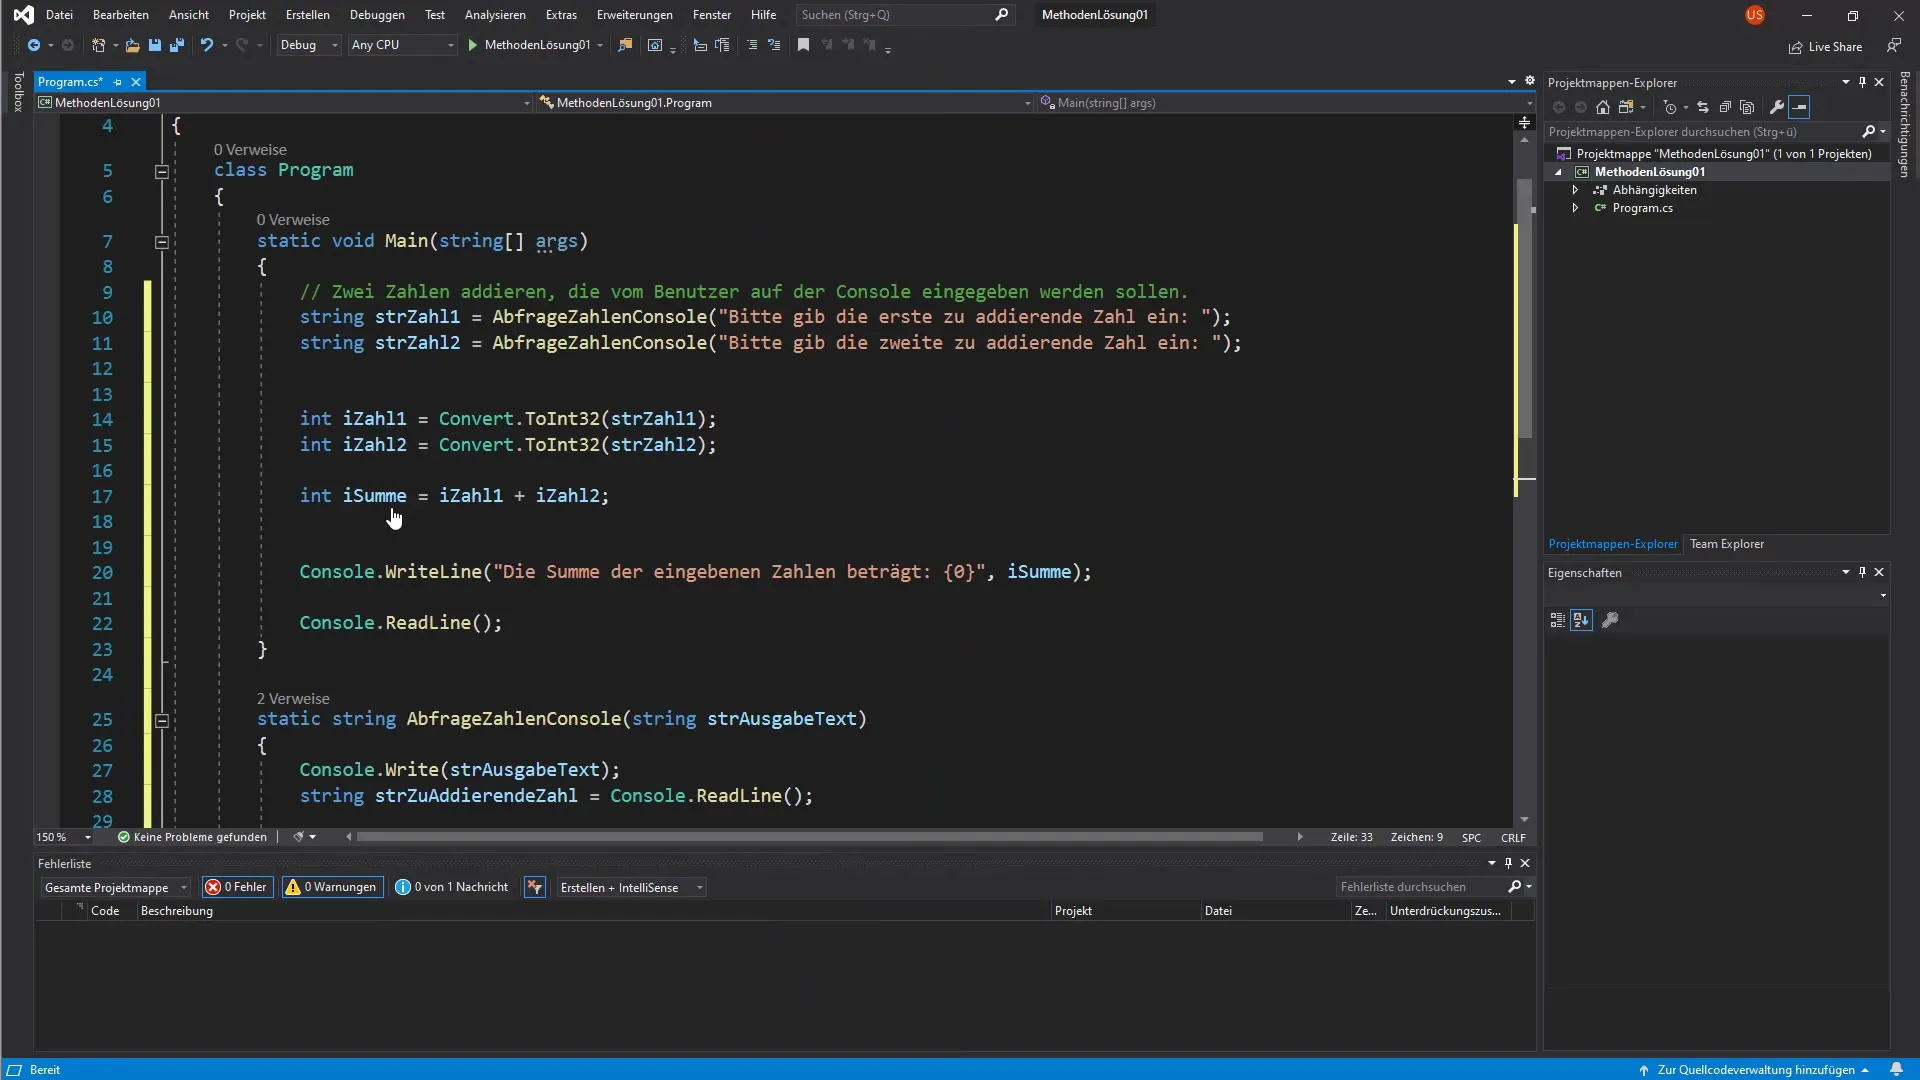Click Zur Quellcodeverwaltung hinzufügen
Viewport: 1920px width, 1080px height.
coord(1756,1069)
